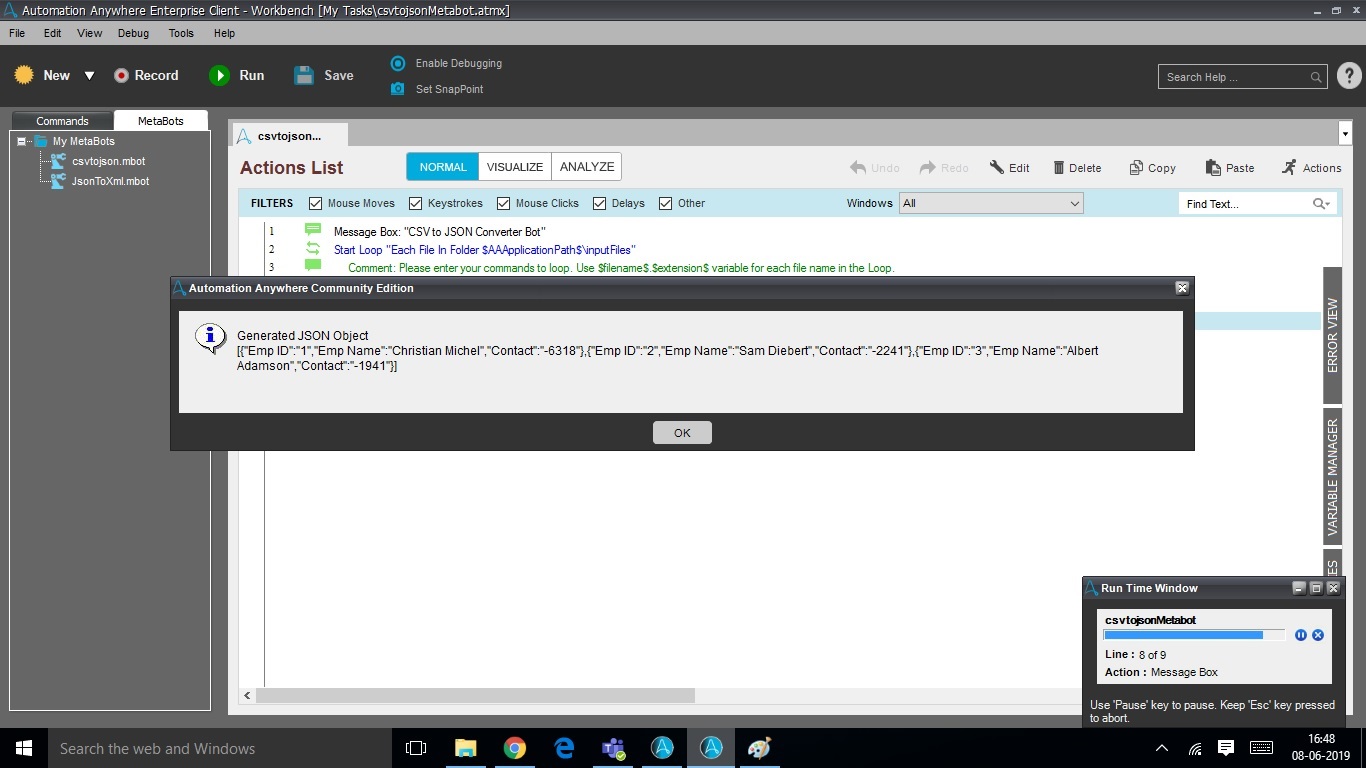Open the Help menu
Viewport: 1366px width, 768px height.
coord(224,33)
